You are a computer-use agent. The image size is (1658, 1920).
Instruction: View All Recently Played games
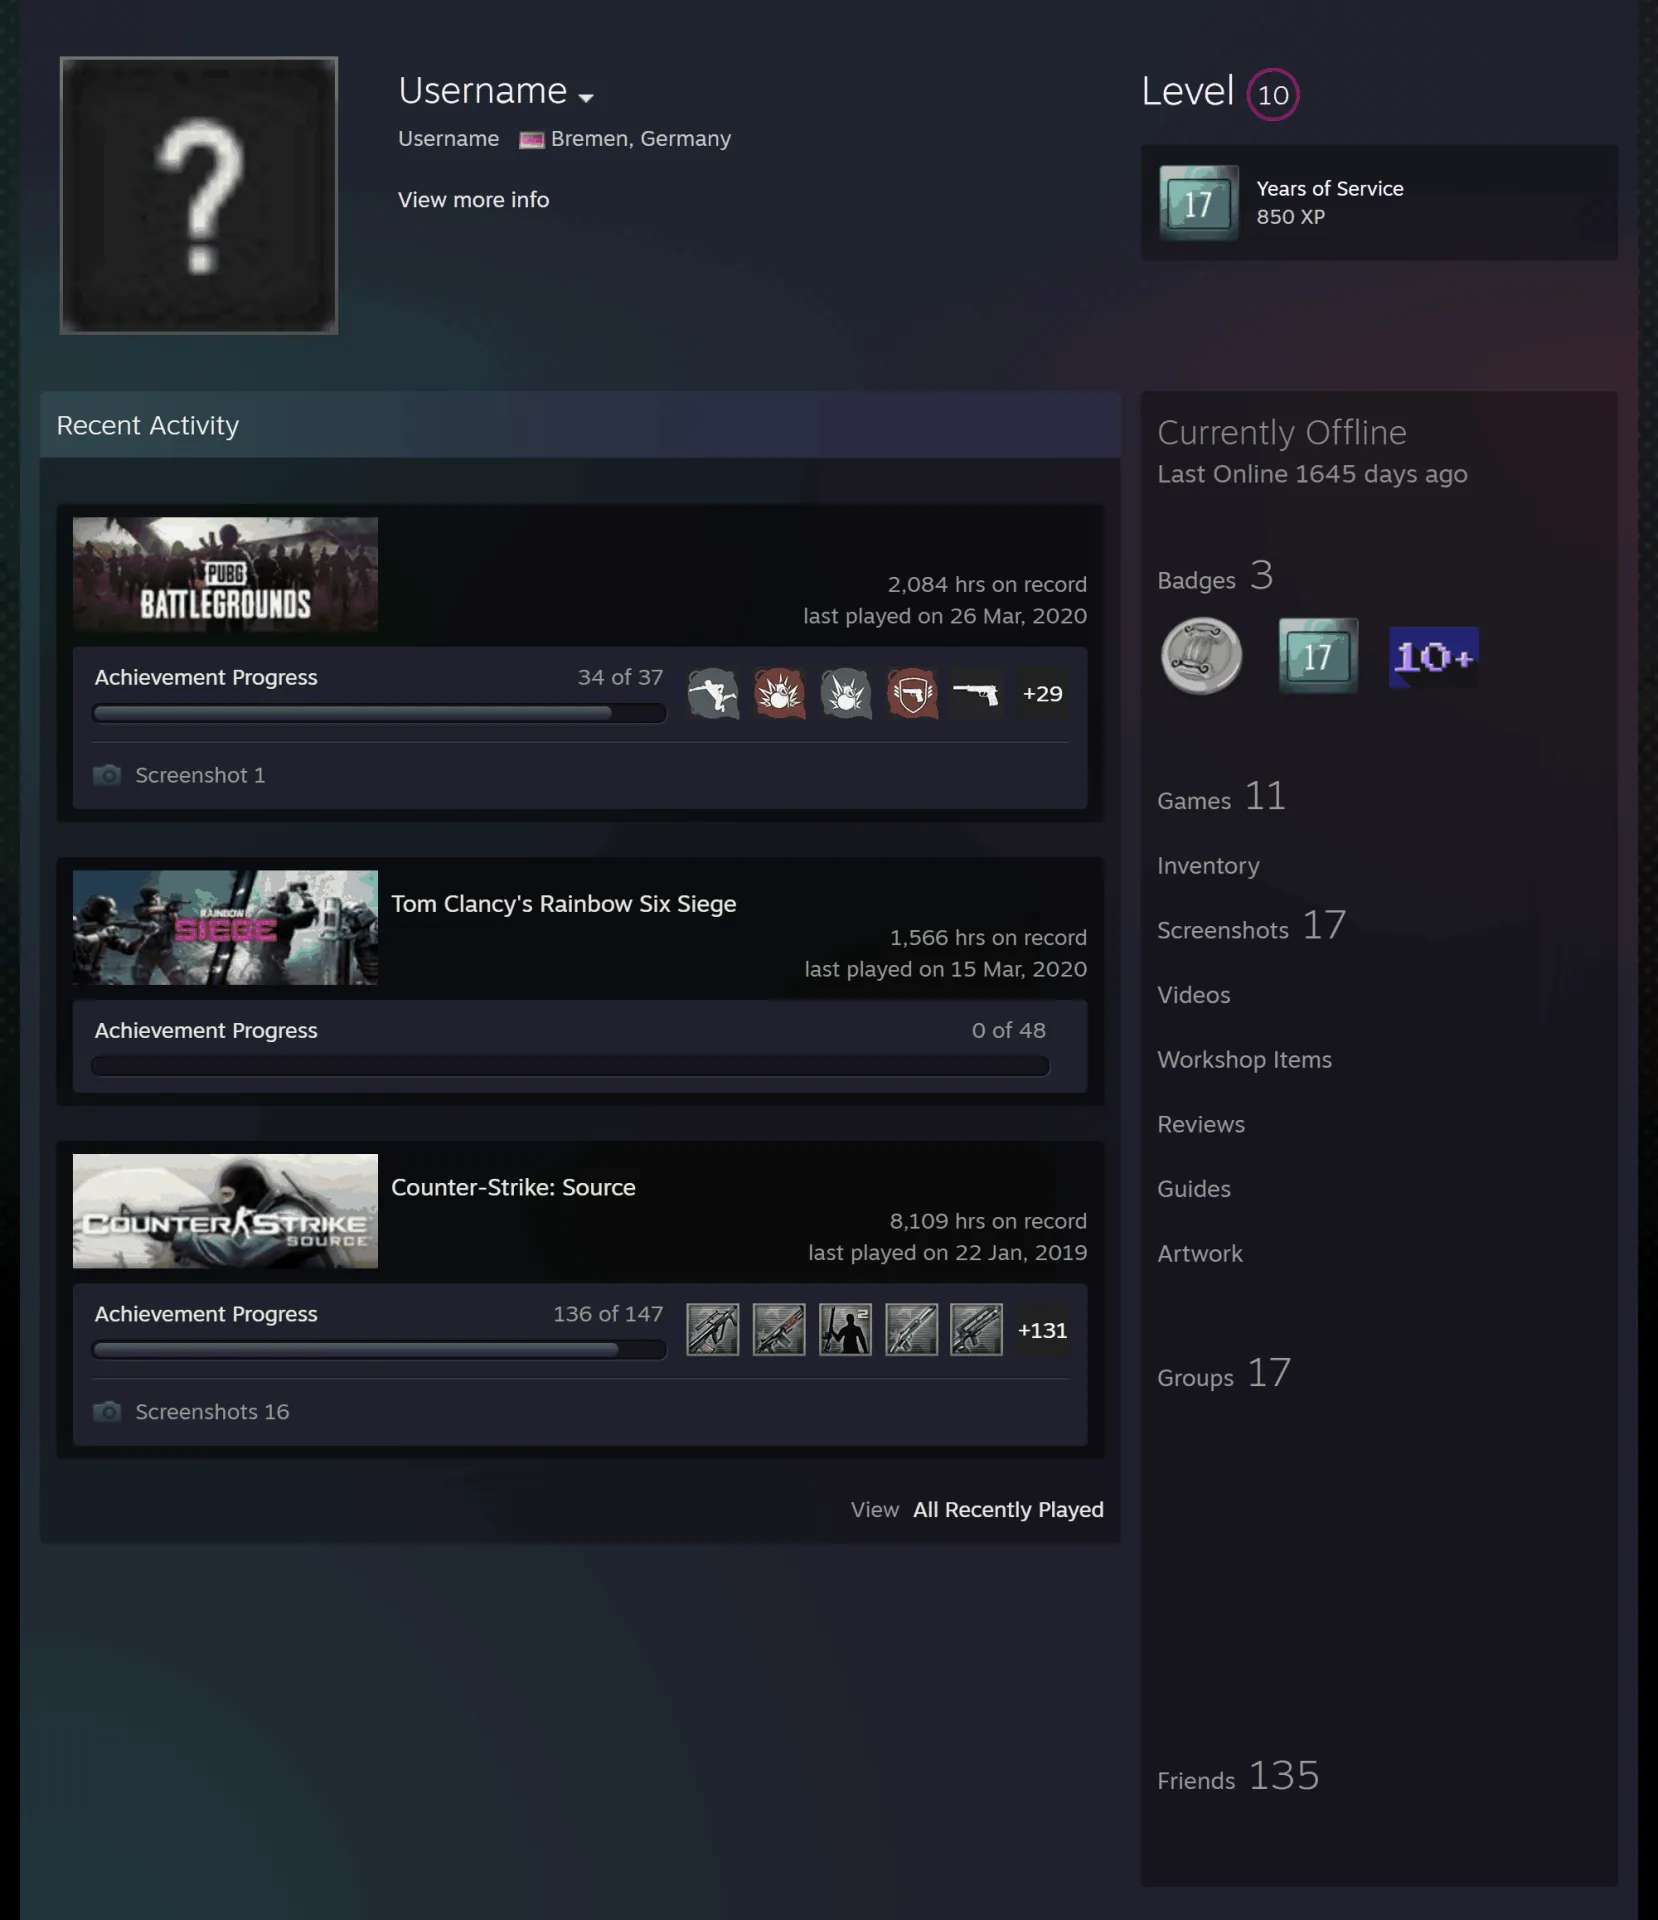click(1008, 1510)
